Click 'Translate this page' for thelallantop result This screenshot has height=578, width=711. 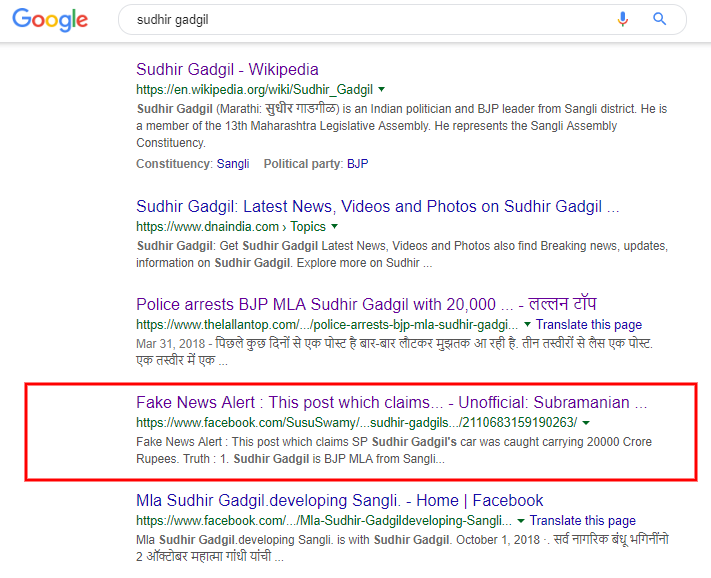pos(589,325)
